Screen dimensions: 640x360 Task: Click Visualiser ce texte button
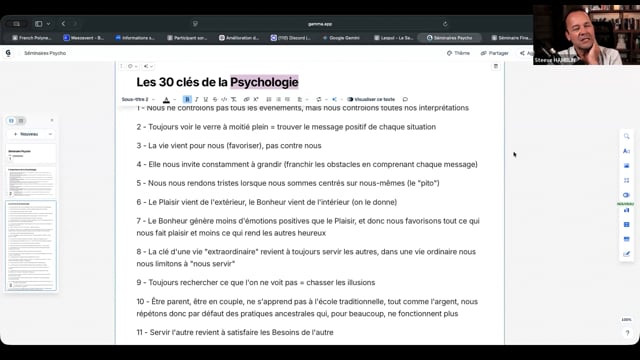click(371, 99)
